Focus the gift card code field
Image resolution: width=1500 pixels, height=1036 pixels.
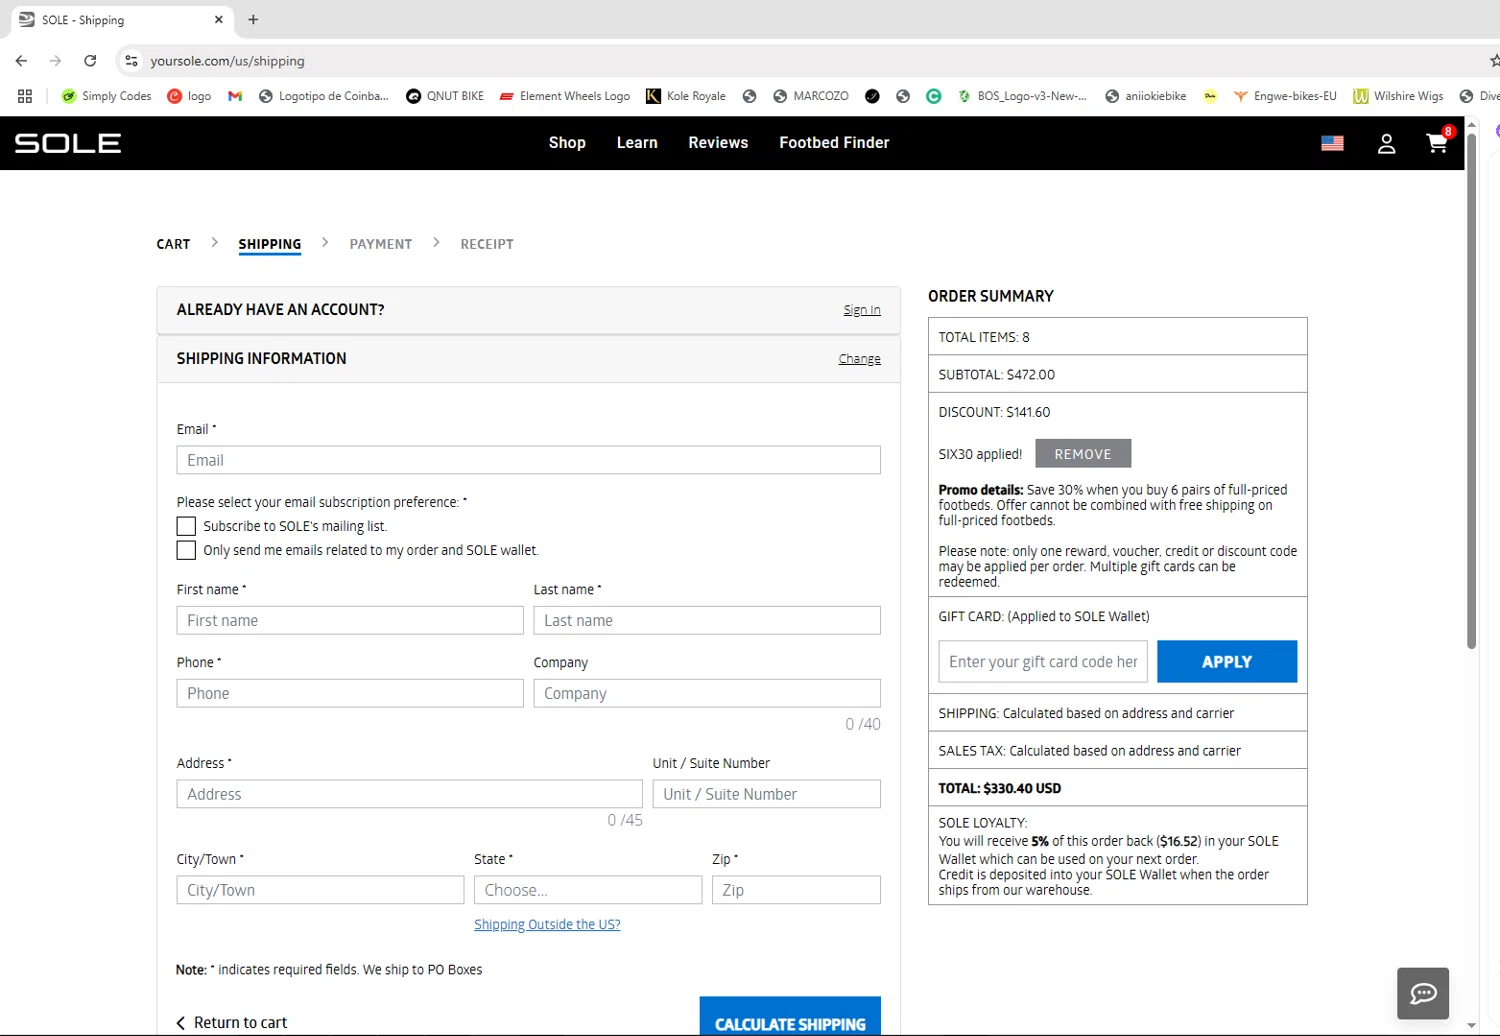click(1043, 662)
